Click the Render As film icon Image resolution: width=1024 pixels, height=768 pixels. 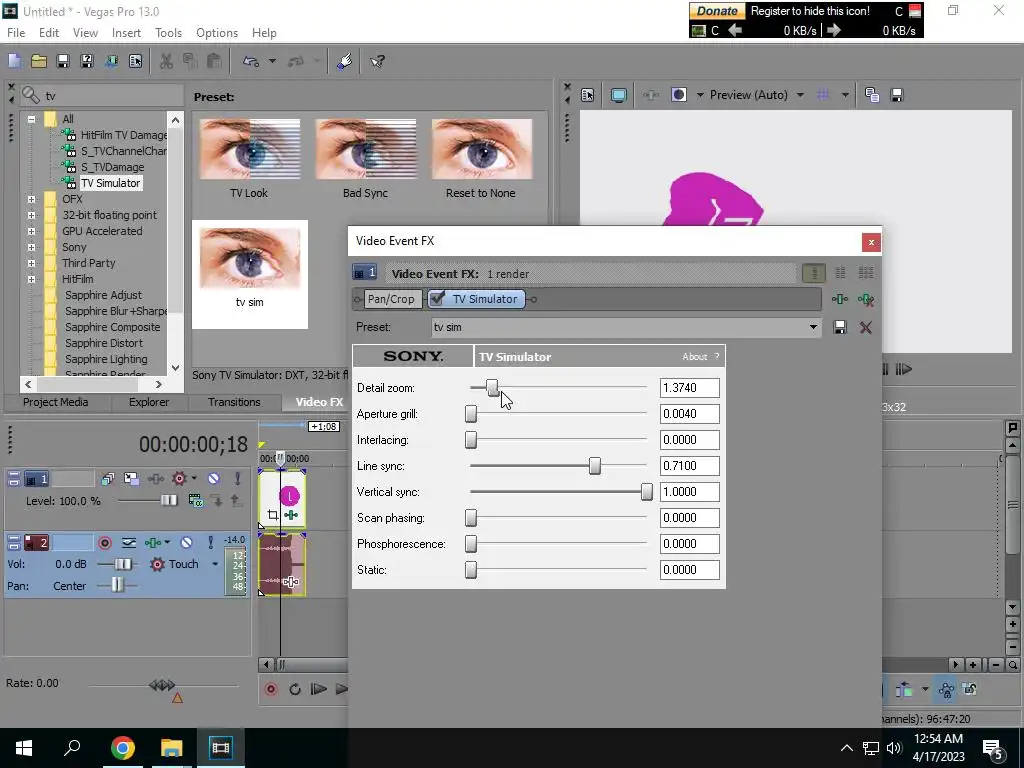111,61
